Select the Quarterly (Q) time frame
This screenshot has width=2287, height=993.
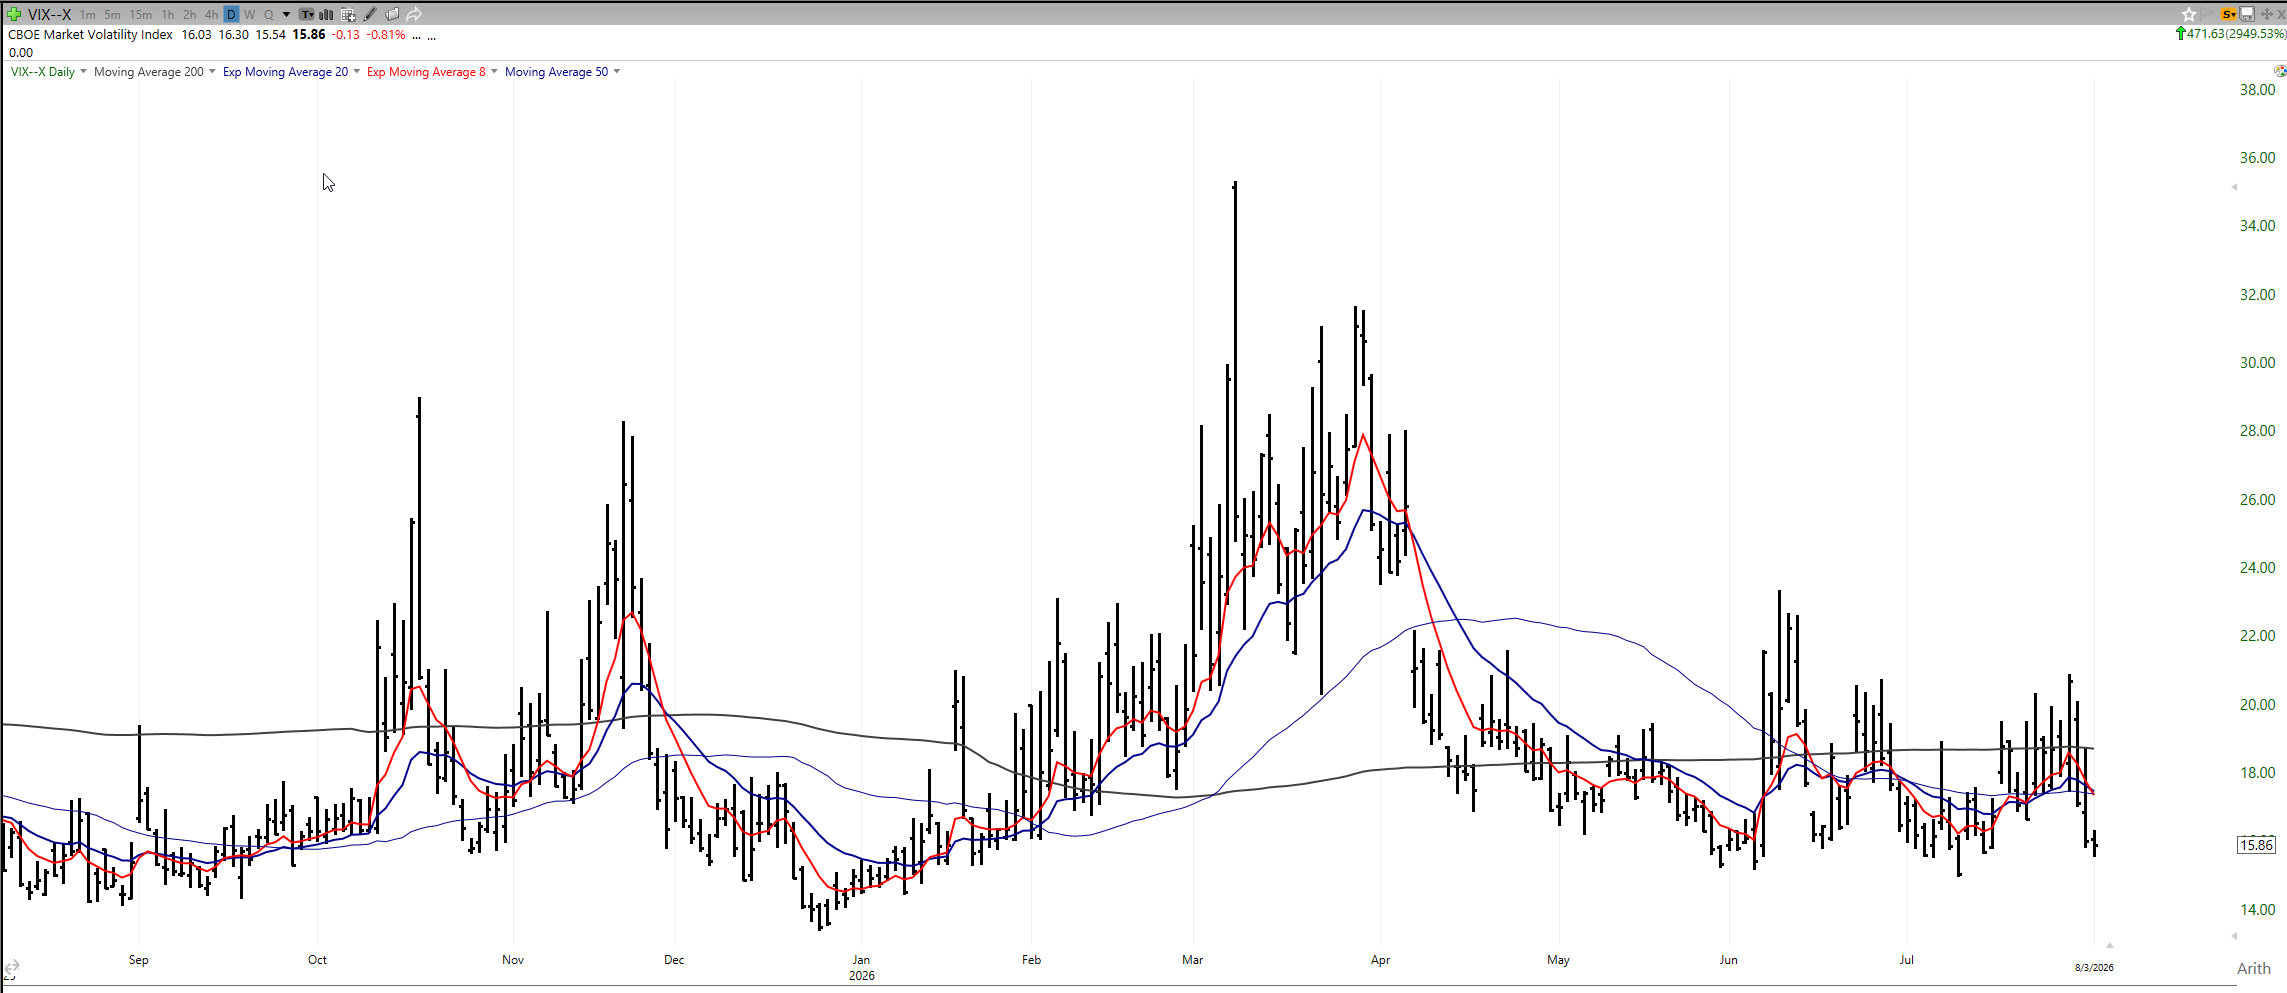tap(268, 14)
